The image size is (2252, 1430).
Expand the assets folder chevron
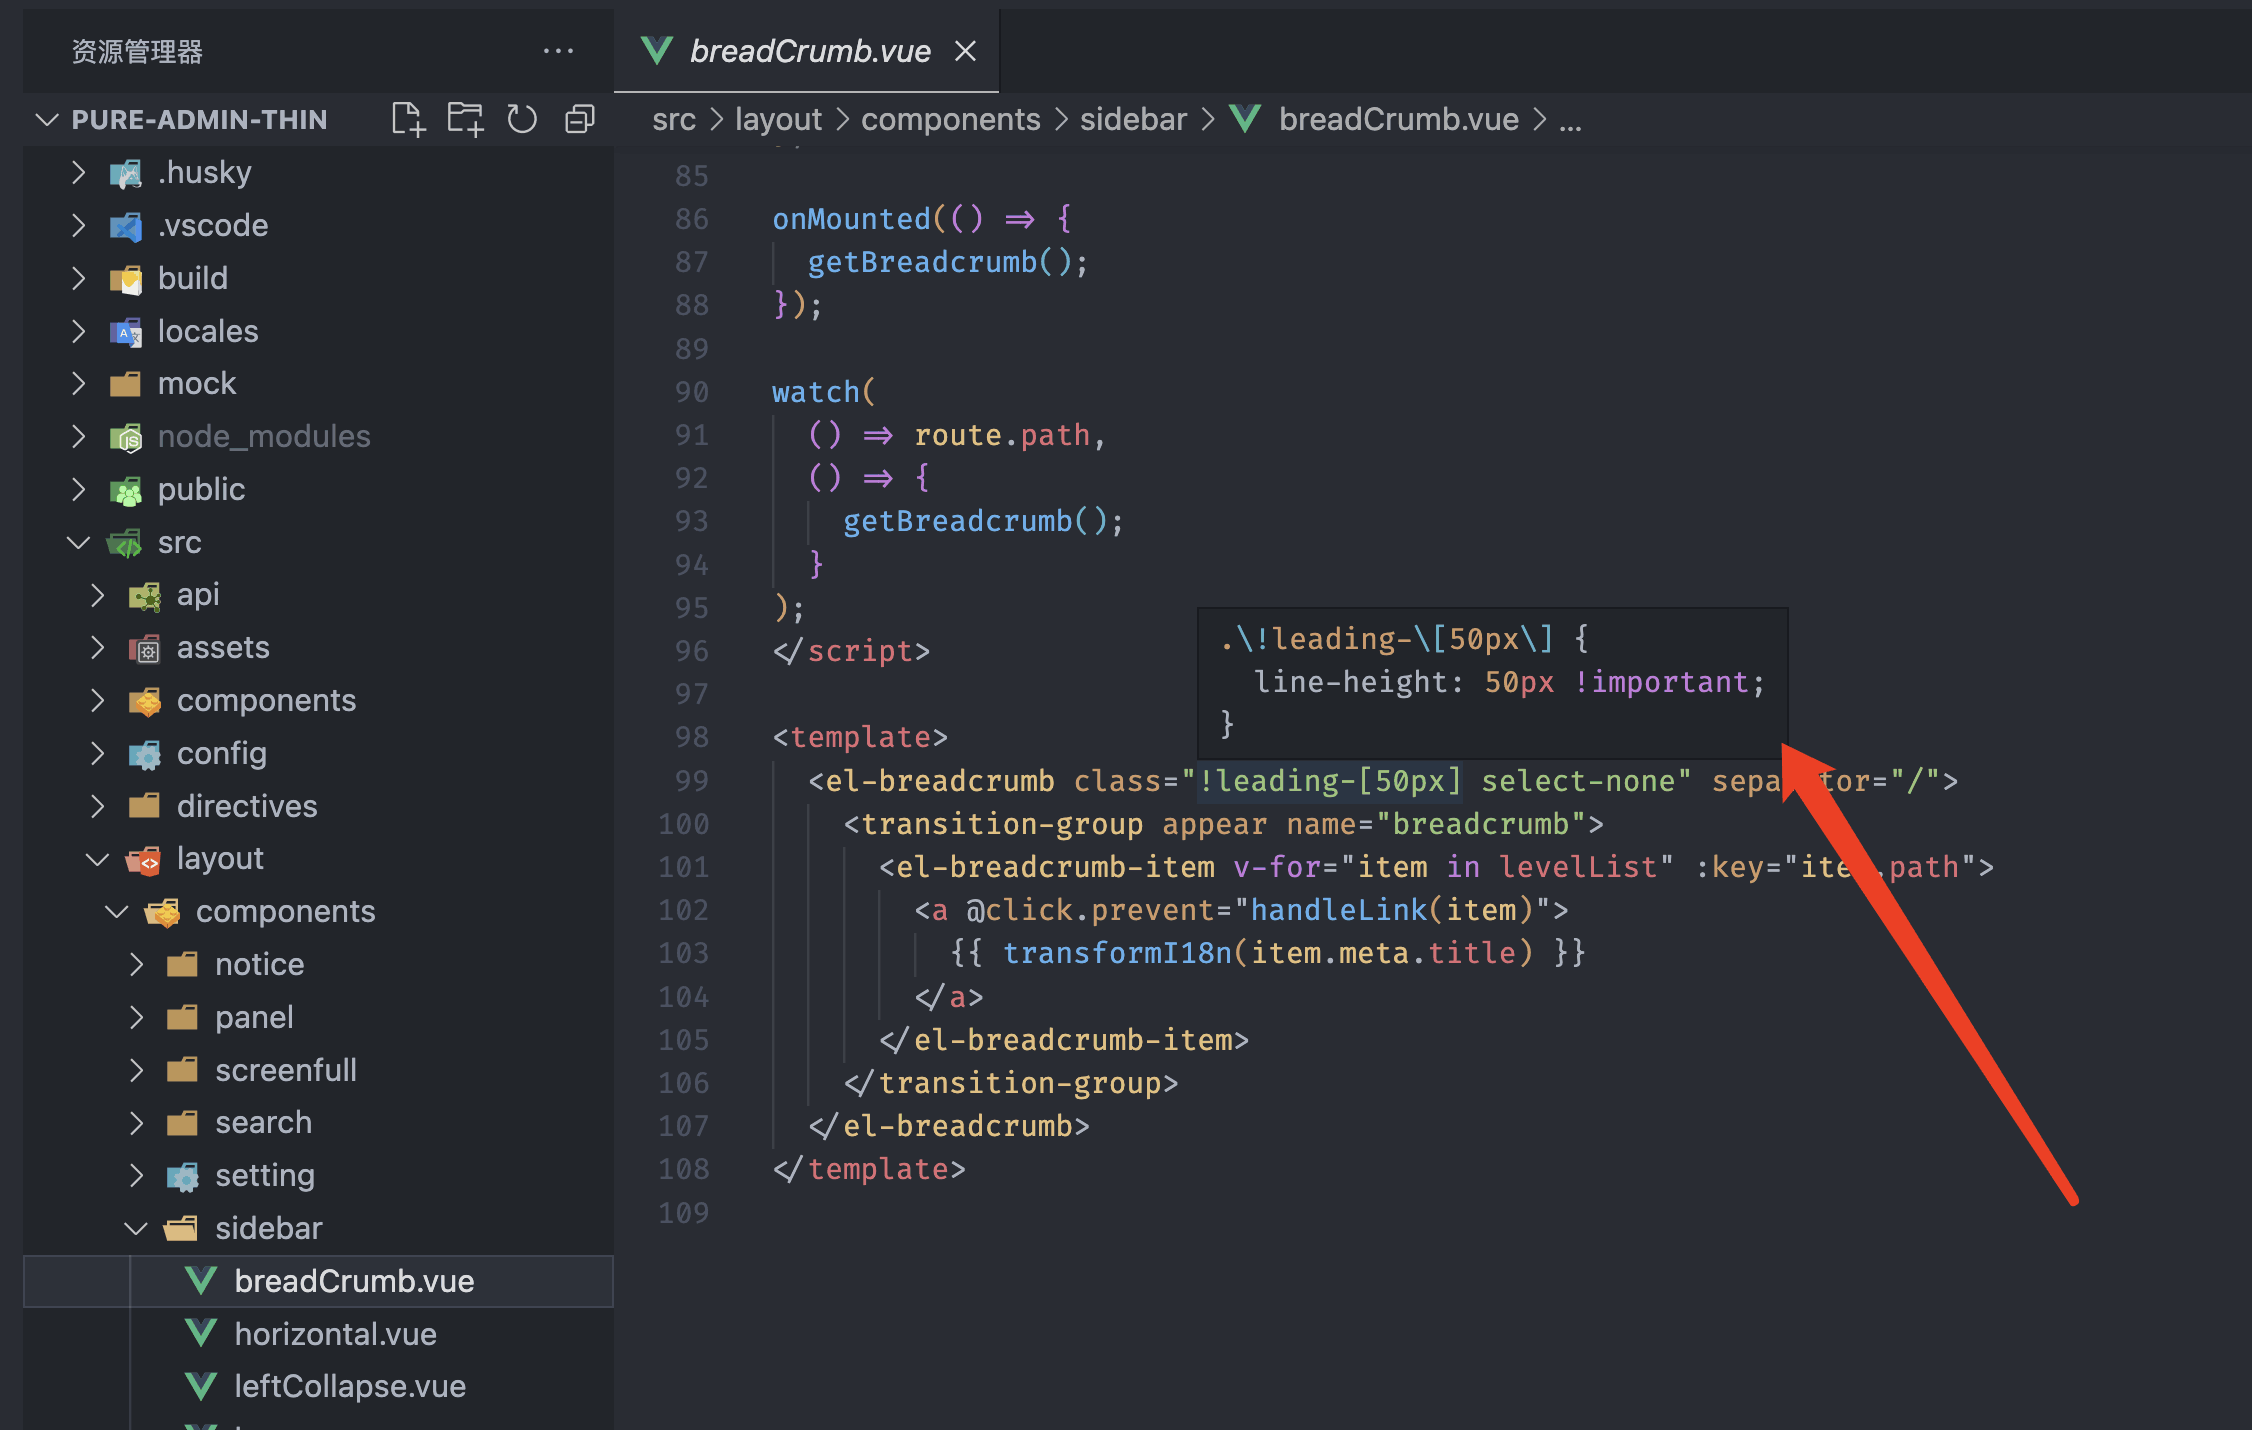pos(98,647)
